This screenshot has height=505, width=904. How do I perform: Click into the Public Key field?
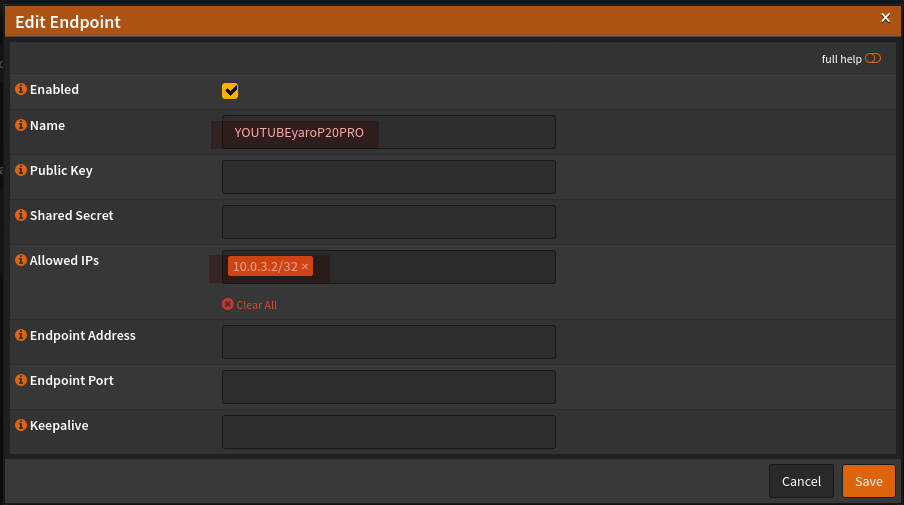pos(388,177)
